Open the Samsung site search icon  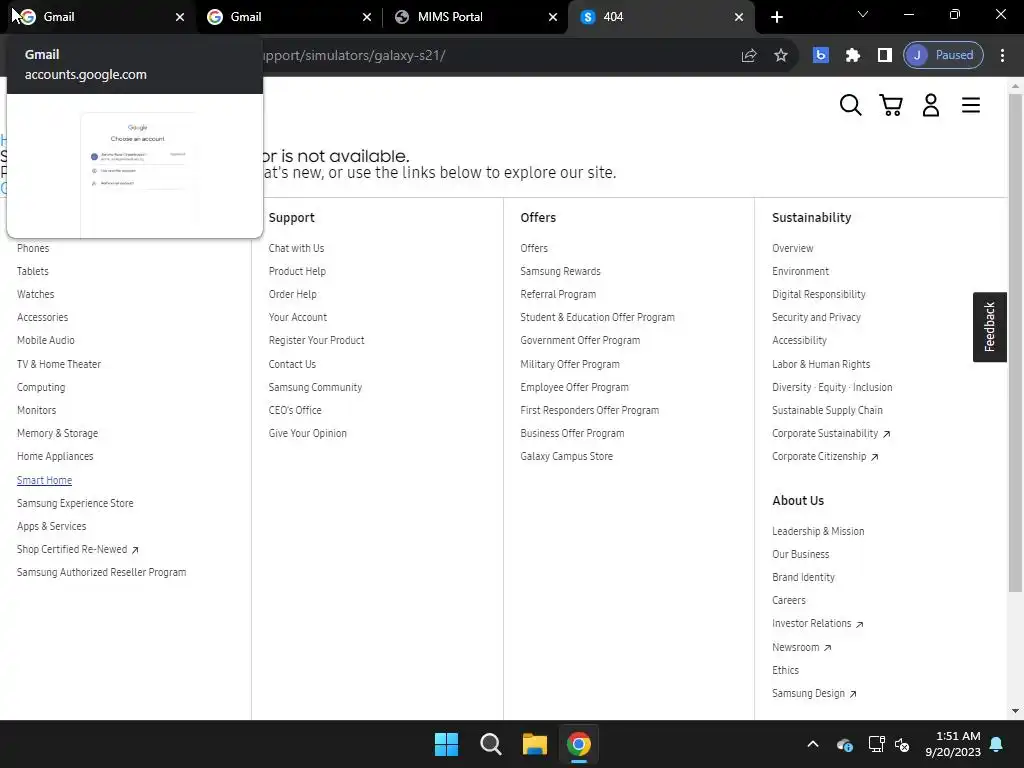pos(850,105)
